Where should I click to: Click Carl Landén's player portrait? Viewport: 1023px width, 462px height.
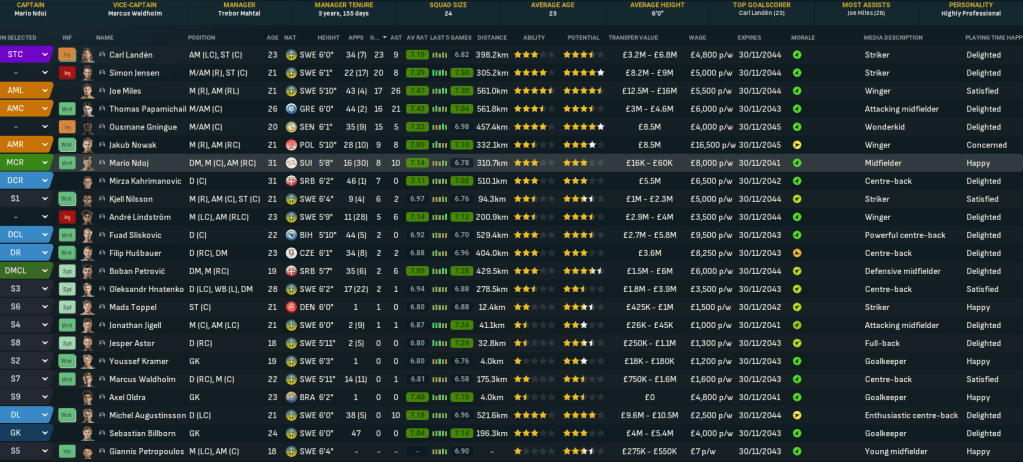coord(87,55)
